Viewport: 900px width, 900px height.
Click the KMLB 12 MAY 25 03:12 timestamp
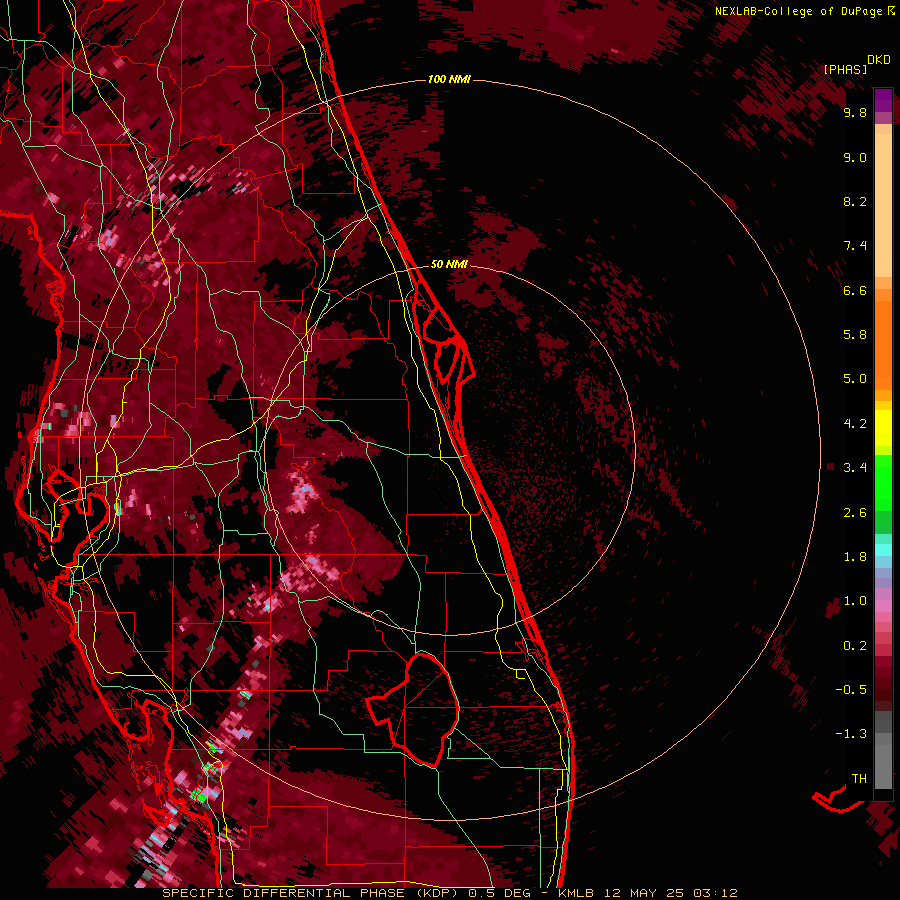coord(648,893)
